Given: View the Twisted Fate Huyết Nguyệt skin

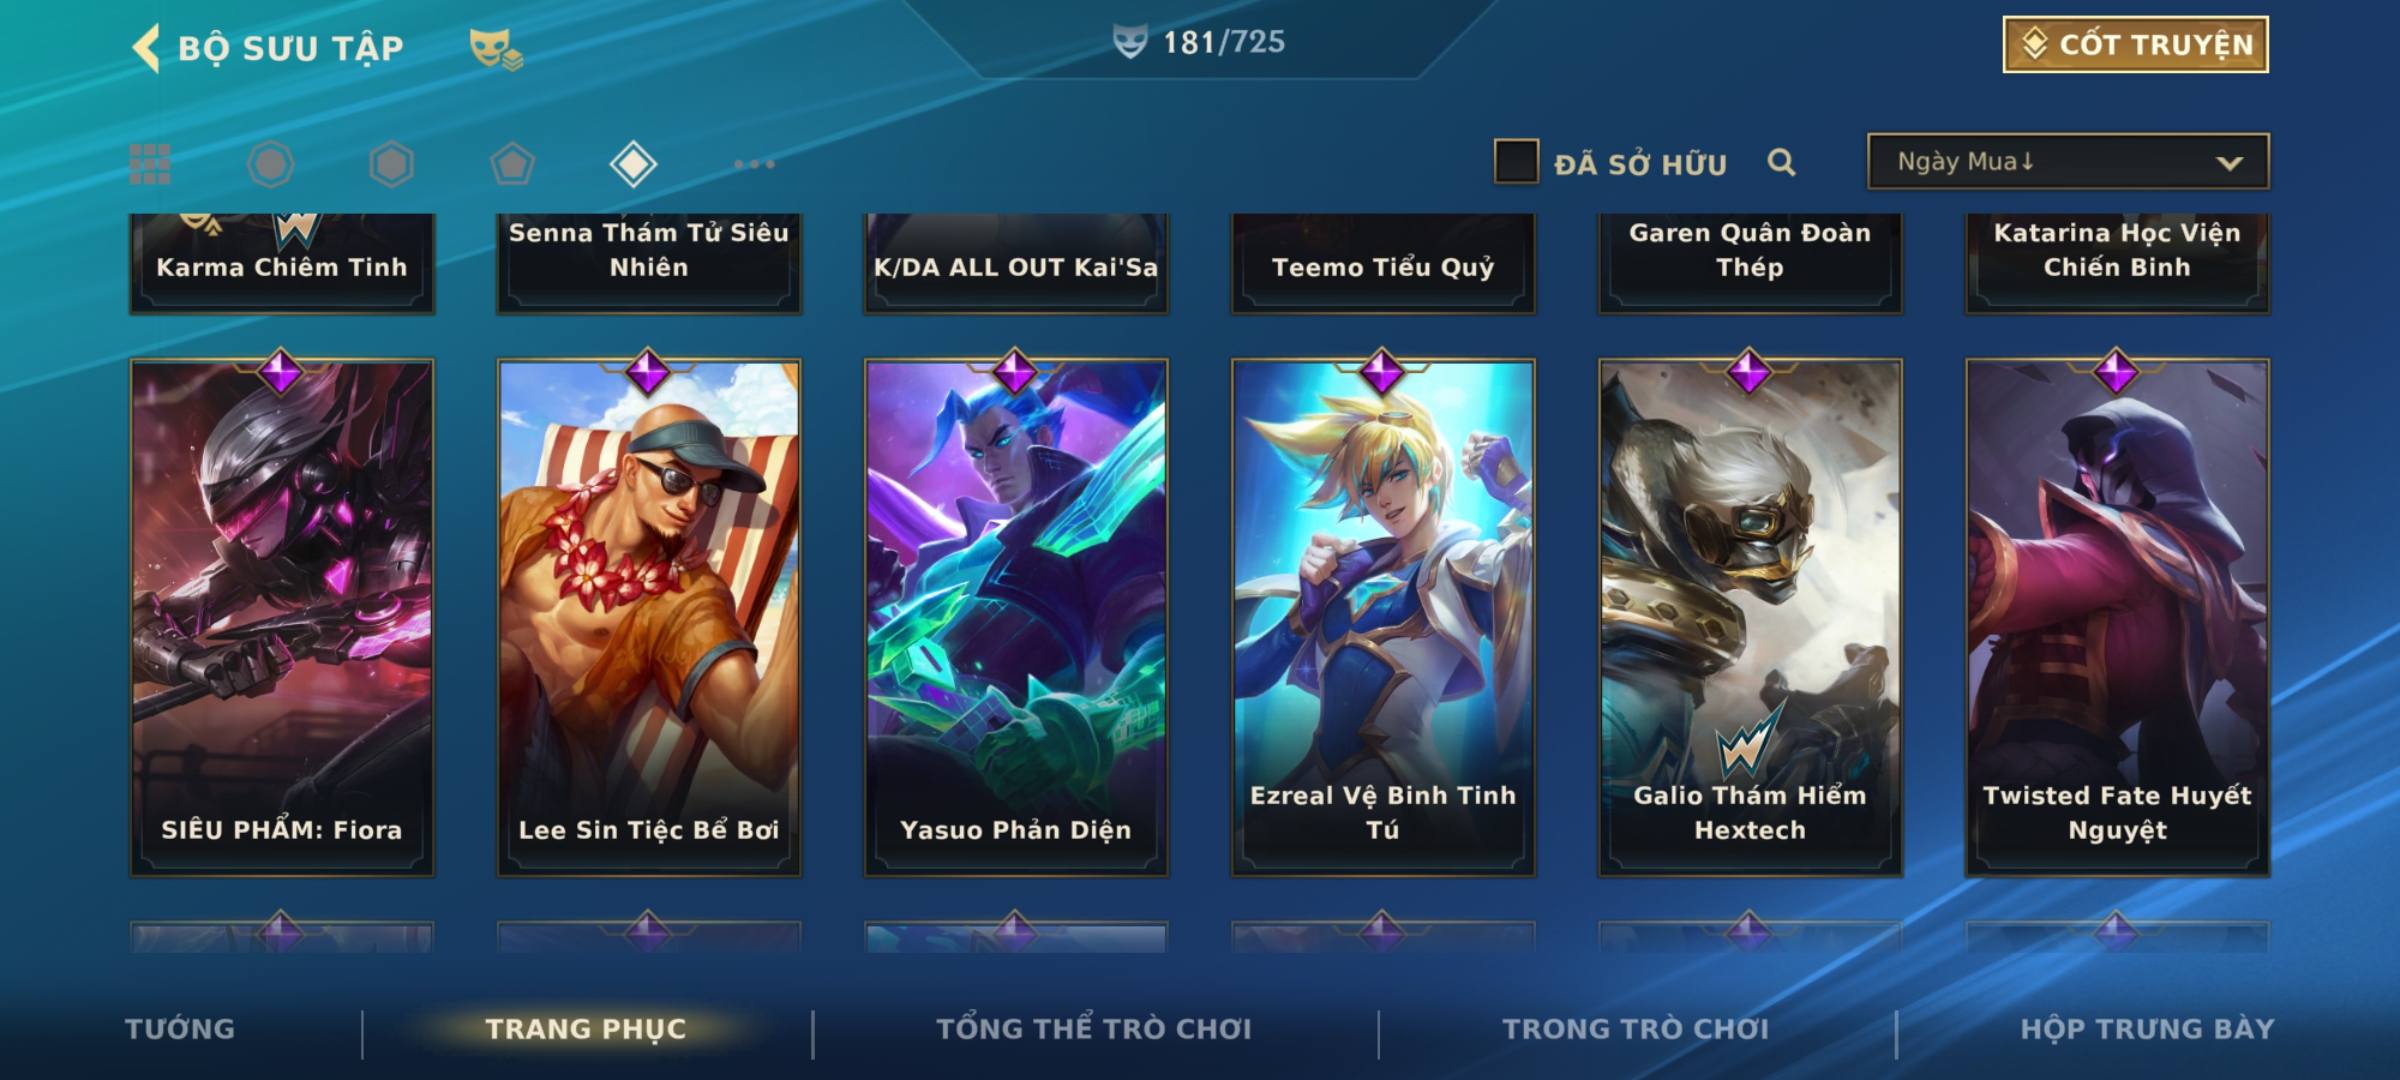Looking at the screenshot, I should (x=2117, y=618).
